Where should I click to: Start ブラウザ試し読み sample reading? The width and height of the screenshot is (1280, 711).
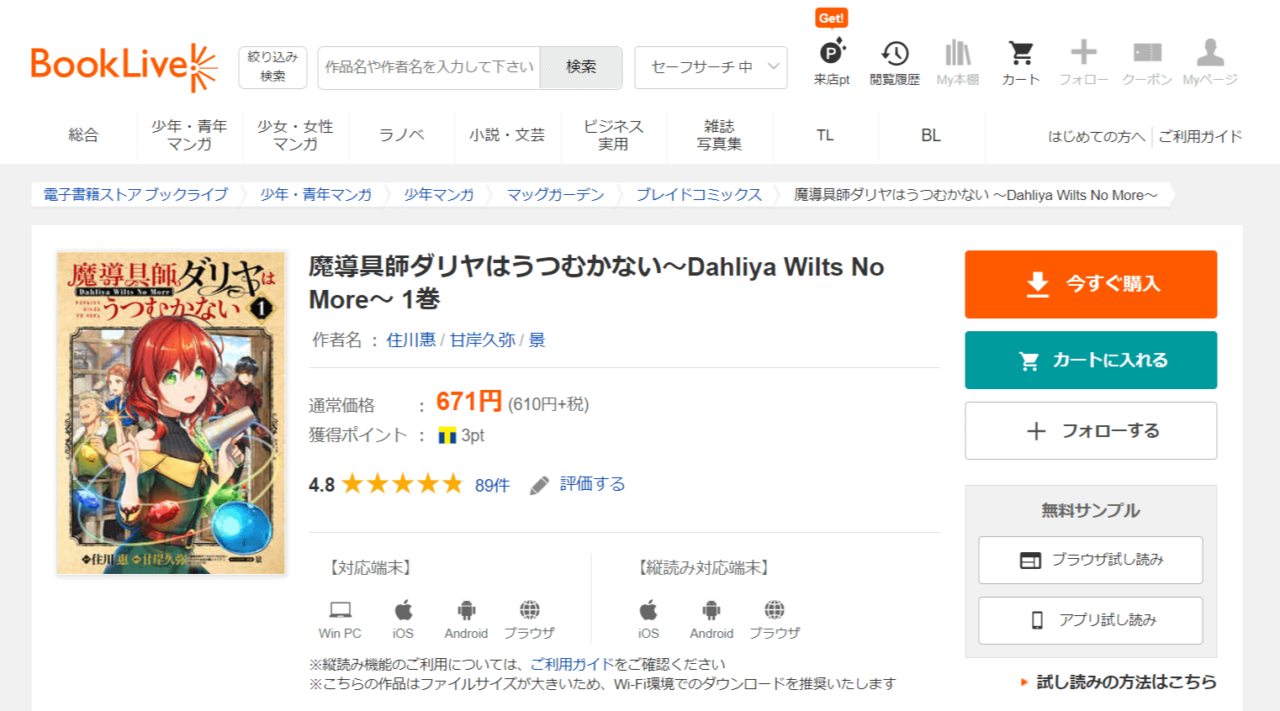(1090, 560)
